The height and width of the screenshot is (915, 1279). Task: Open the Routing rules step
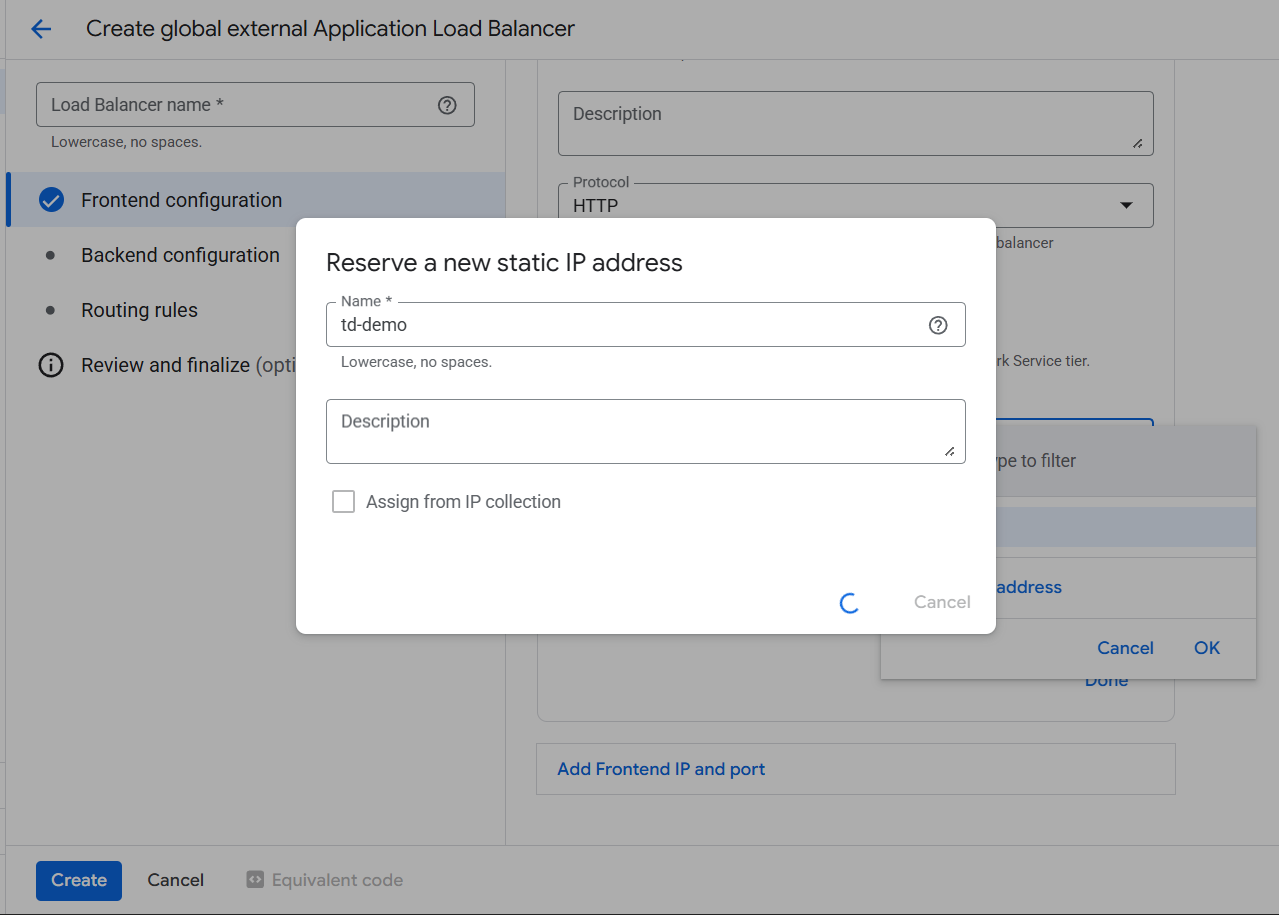click(139, 310)
